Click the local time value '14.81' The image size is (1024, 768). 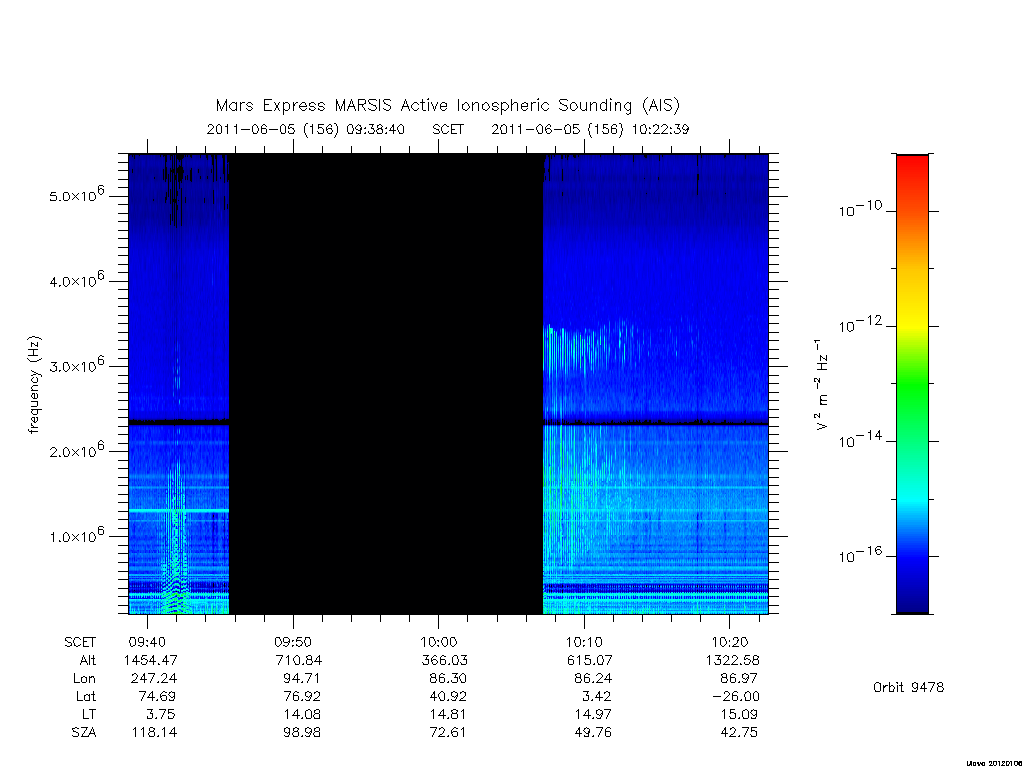pyautogui.click(x=448, y=714)
